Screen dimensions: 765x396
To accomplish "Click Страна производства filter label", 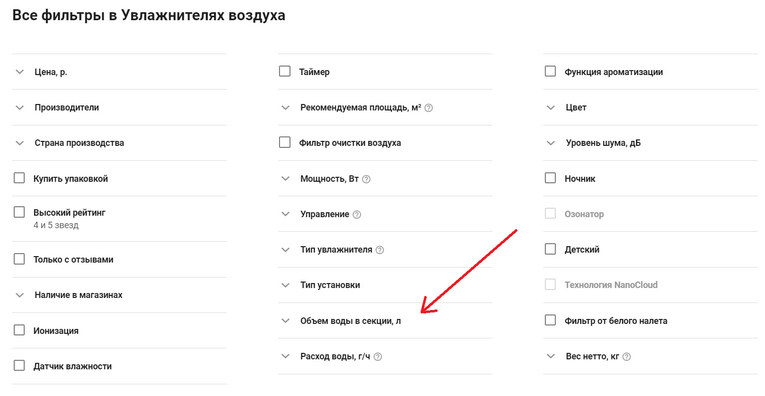I will [x=79, y=143].
